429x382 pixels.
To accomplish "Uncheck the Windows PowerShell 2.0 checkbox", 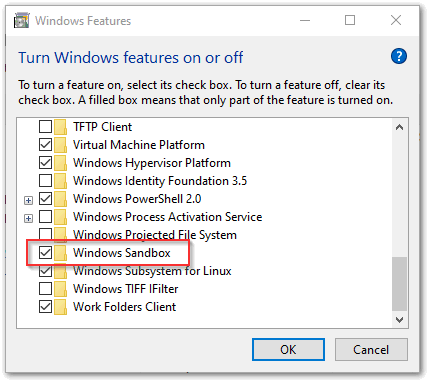I will [45, 199].
